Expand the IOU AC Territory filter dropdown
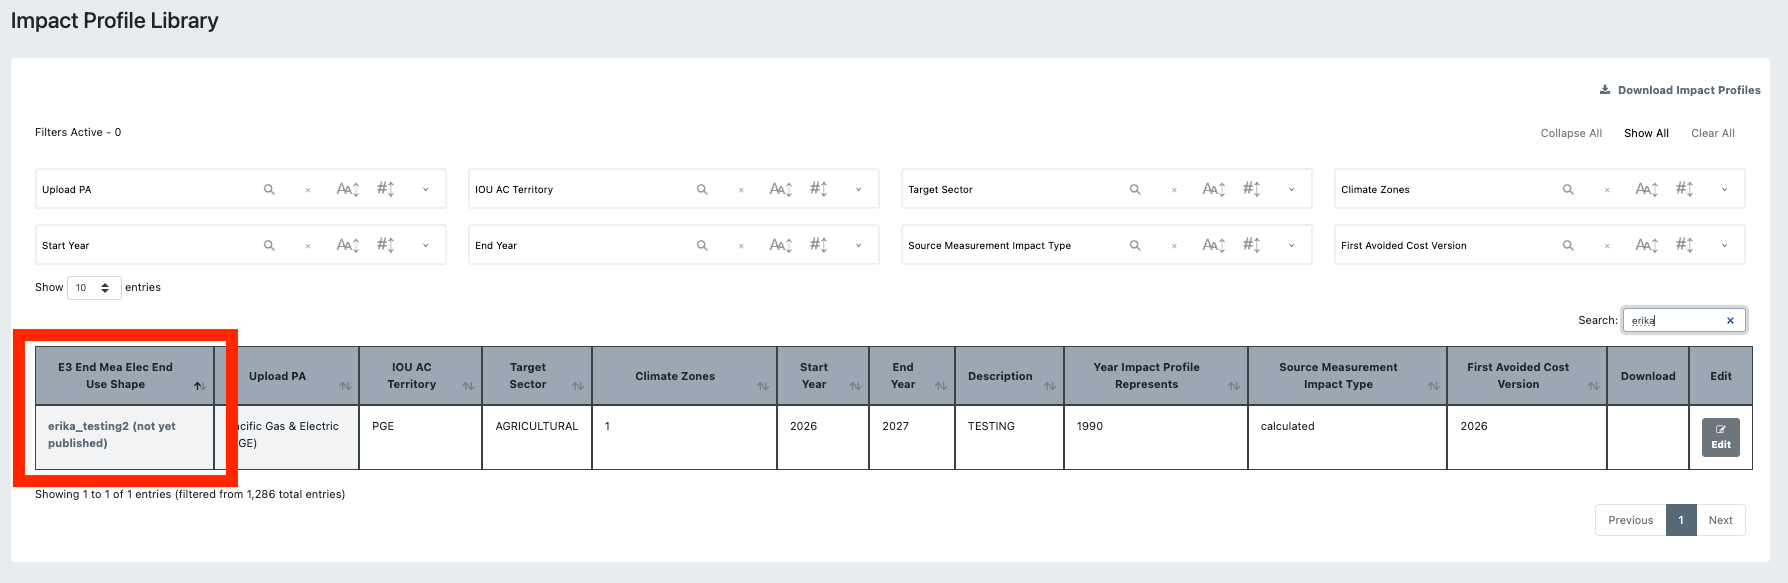The image size is (1788, 583). click(858, 190)
